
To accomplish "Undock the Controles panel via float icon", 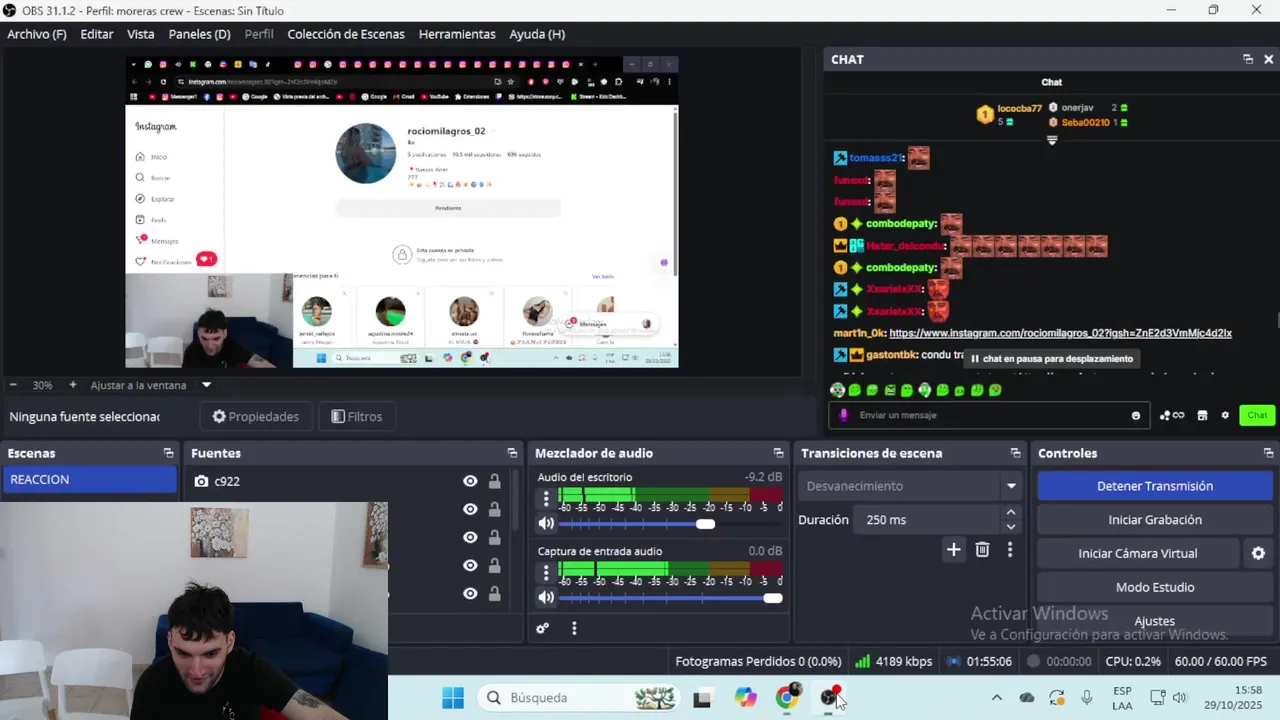I will point(1268,453).
